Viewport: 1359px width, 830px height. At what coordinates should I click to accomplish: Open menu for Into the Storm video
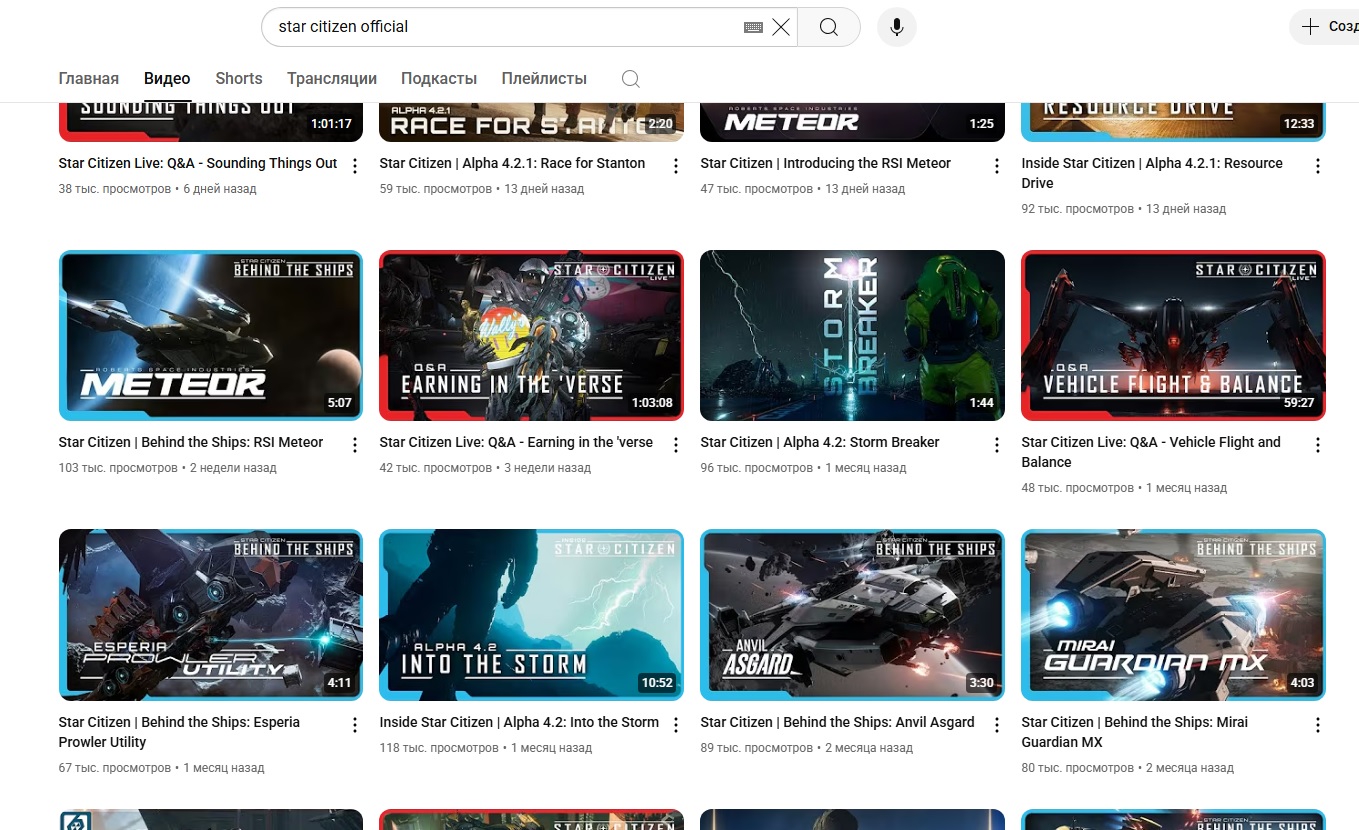(x=676, y=726)
